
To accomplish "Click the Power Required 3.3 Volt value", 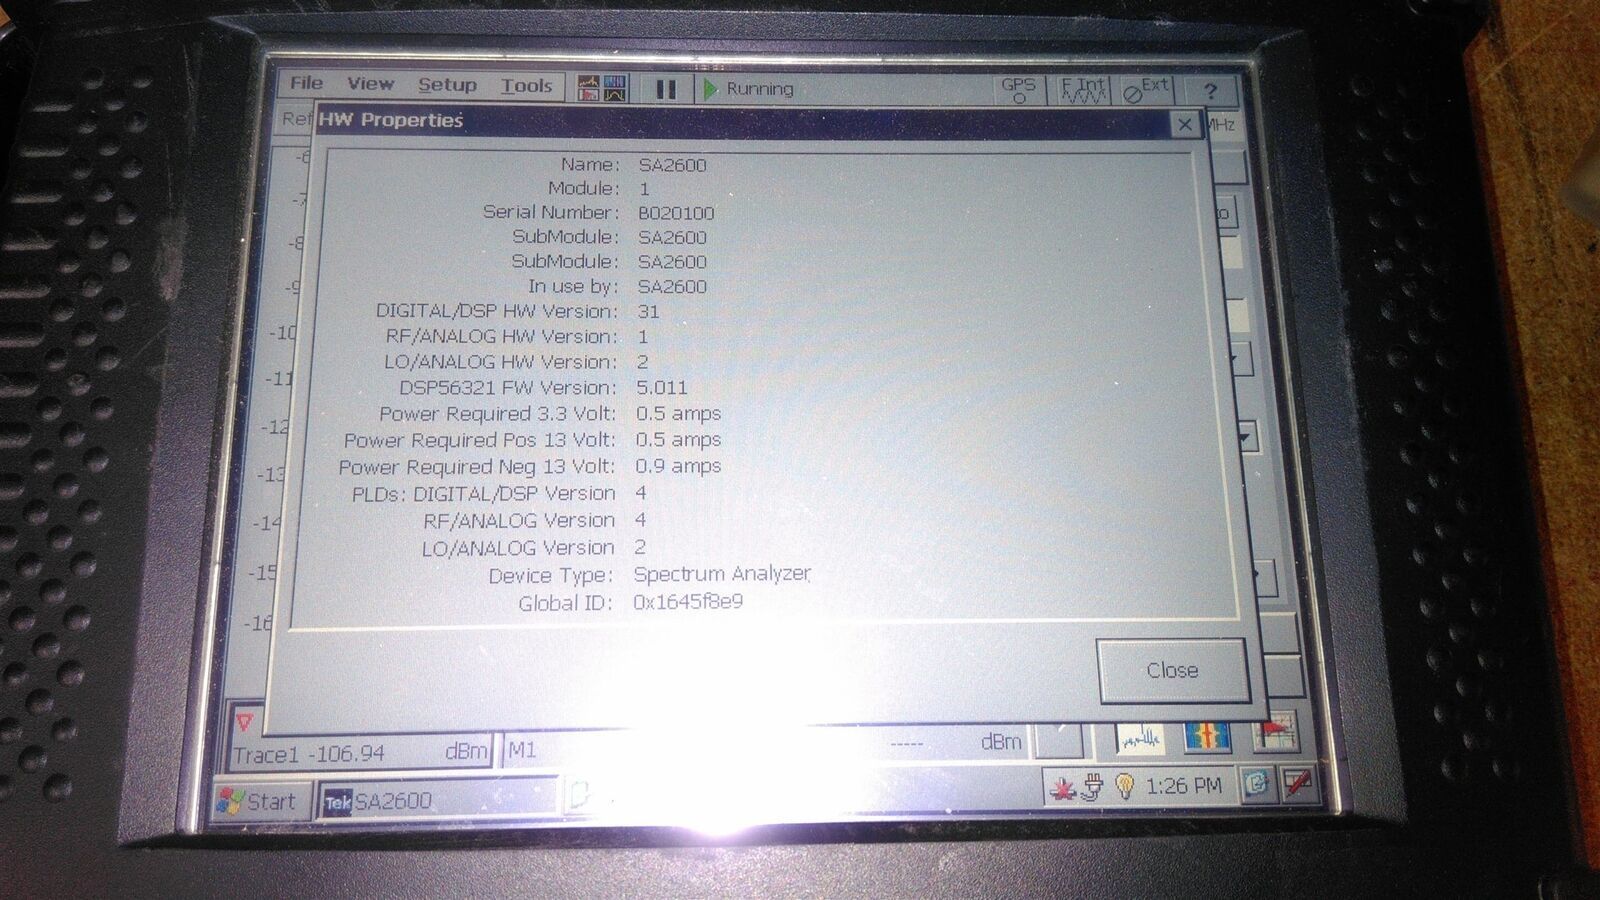I will 678,413.
